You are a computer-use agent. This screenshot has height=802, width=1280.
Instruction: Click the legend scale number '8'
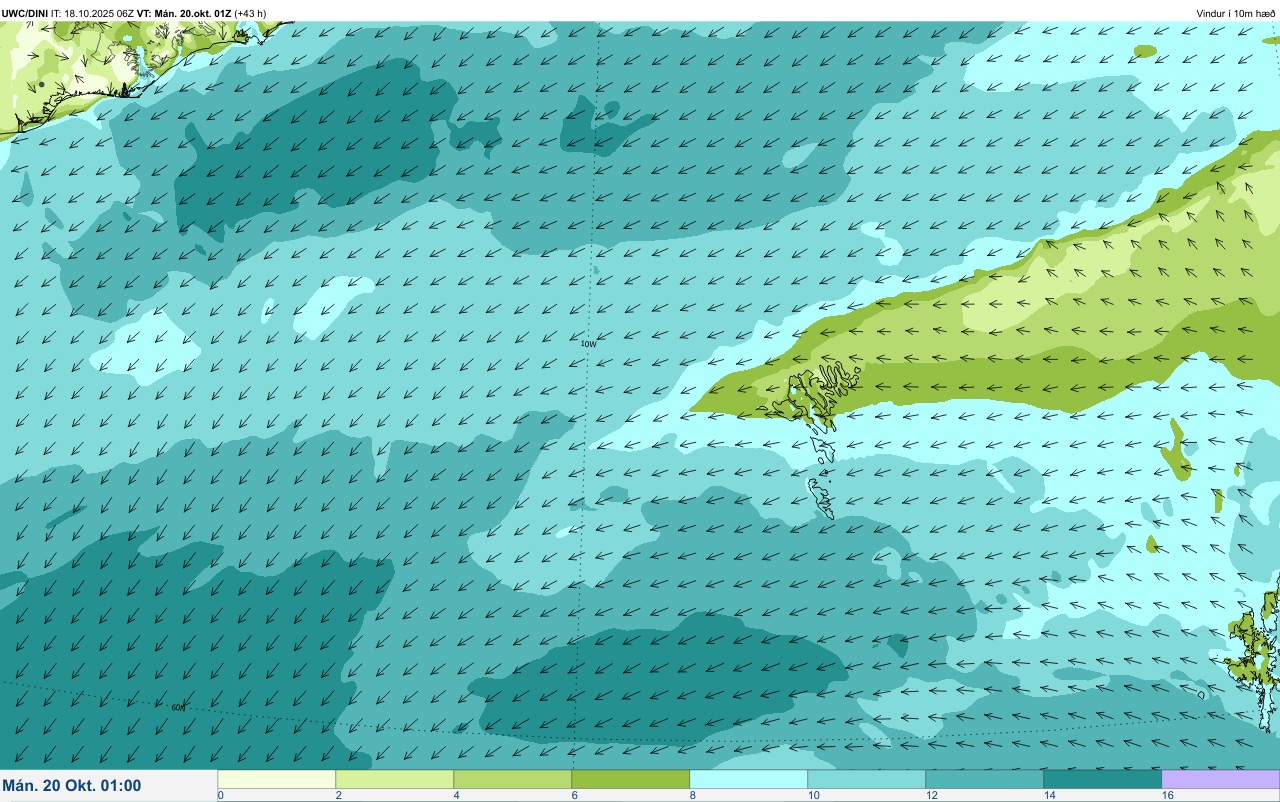pyautogui.click(x=693, y=795)
